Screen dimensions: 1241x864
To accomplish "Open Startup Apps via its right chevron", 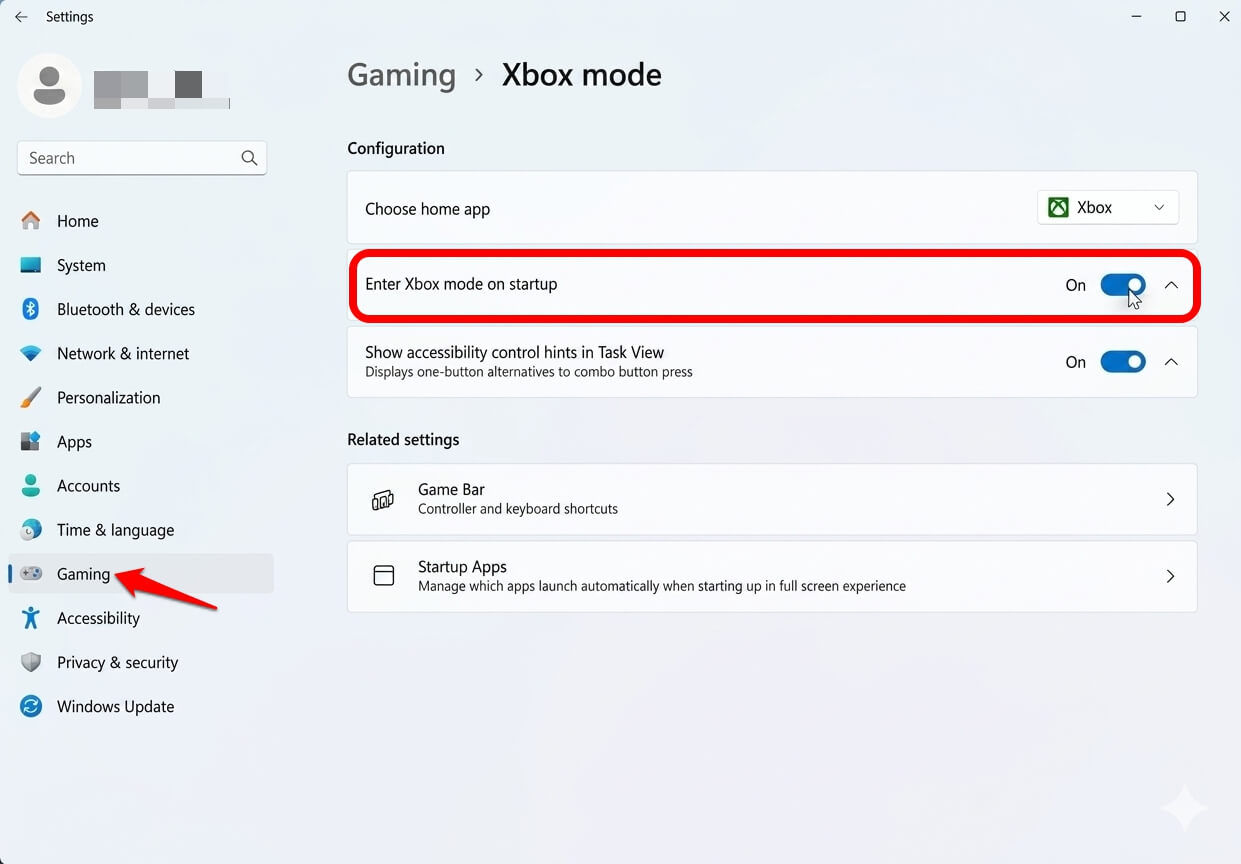I will [x=1170, y=576].
